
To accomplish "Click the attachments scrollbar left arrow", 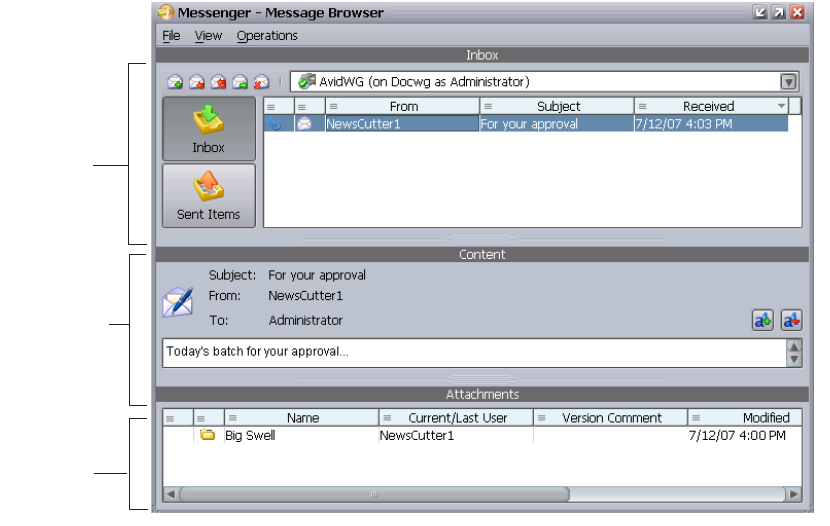I will [170, 494].
